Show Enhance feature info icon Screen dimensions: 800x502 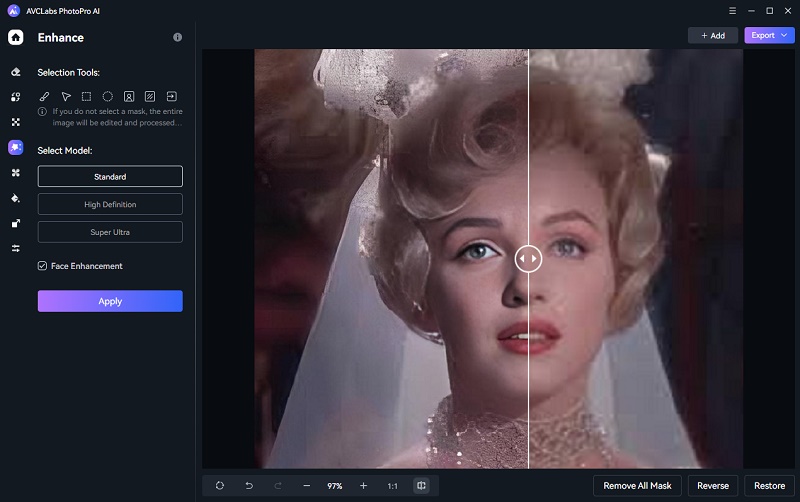tap(178, 37)
